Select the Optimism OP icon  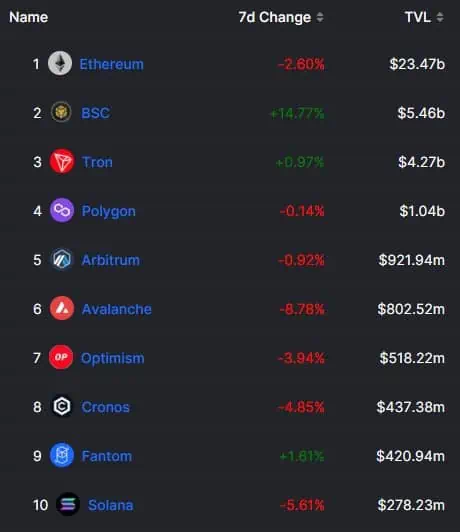61,357
